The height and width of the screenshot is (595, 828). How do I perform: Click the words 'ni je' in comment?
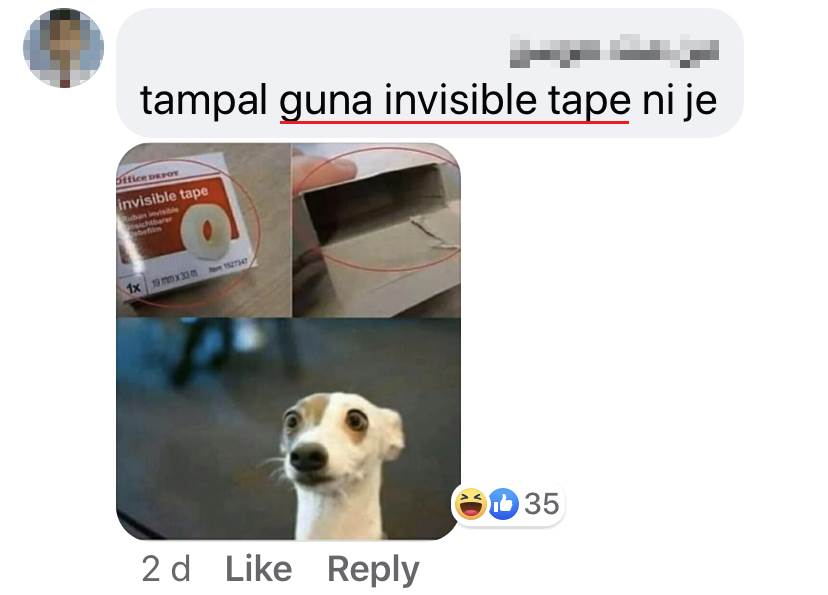[x=680, y=101]
